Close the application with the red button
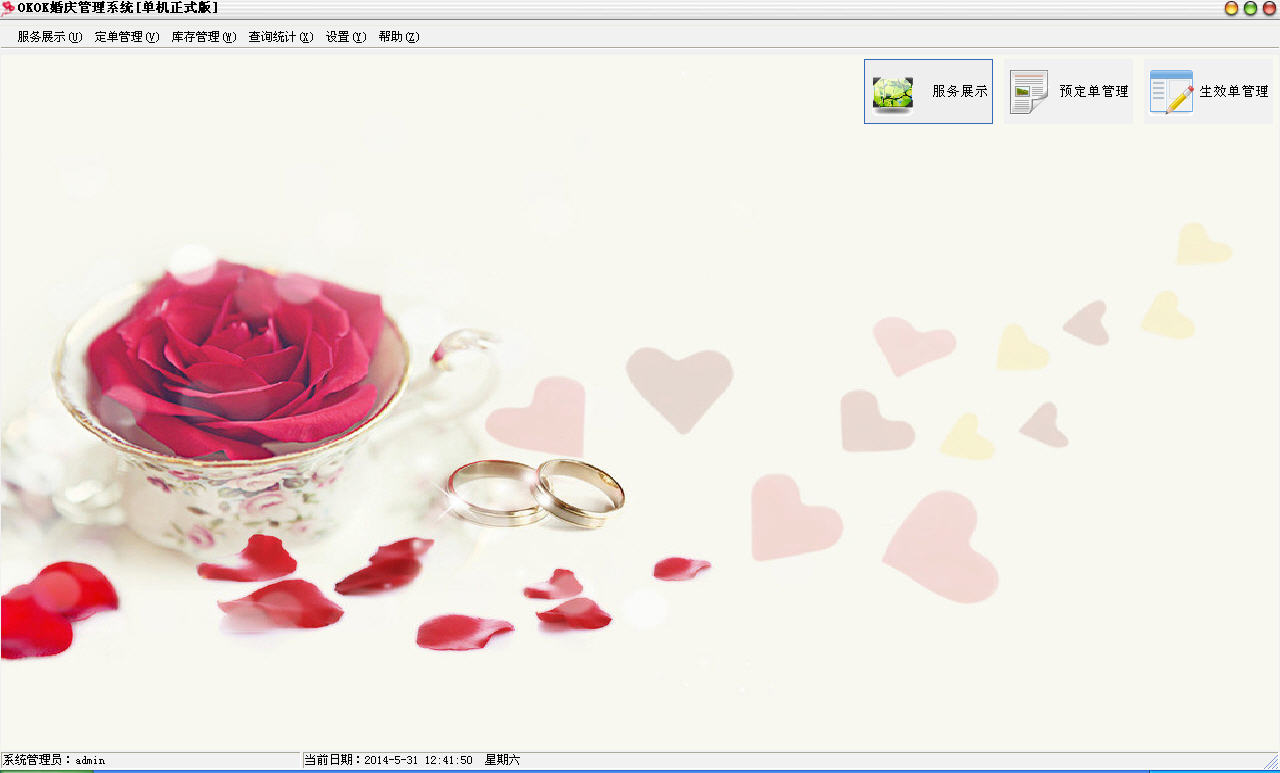 (x=1268, y=8)
